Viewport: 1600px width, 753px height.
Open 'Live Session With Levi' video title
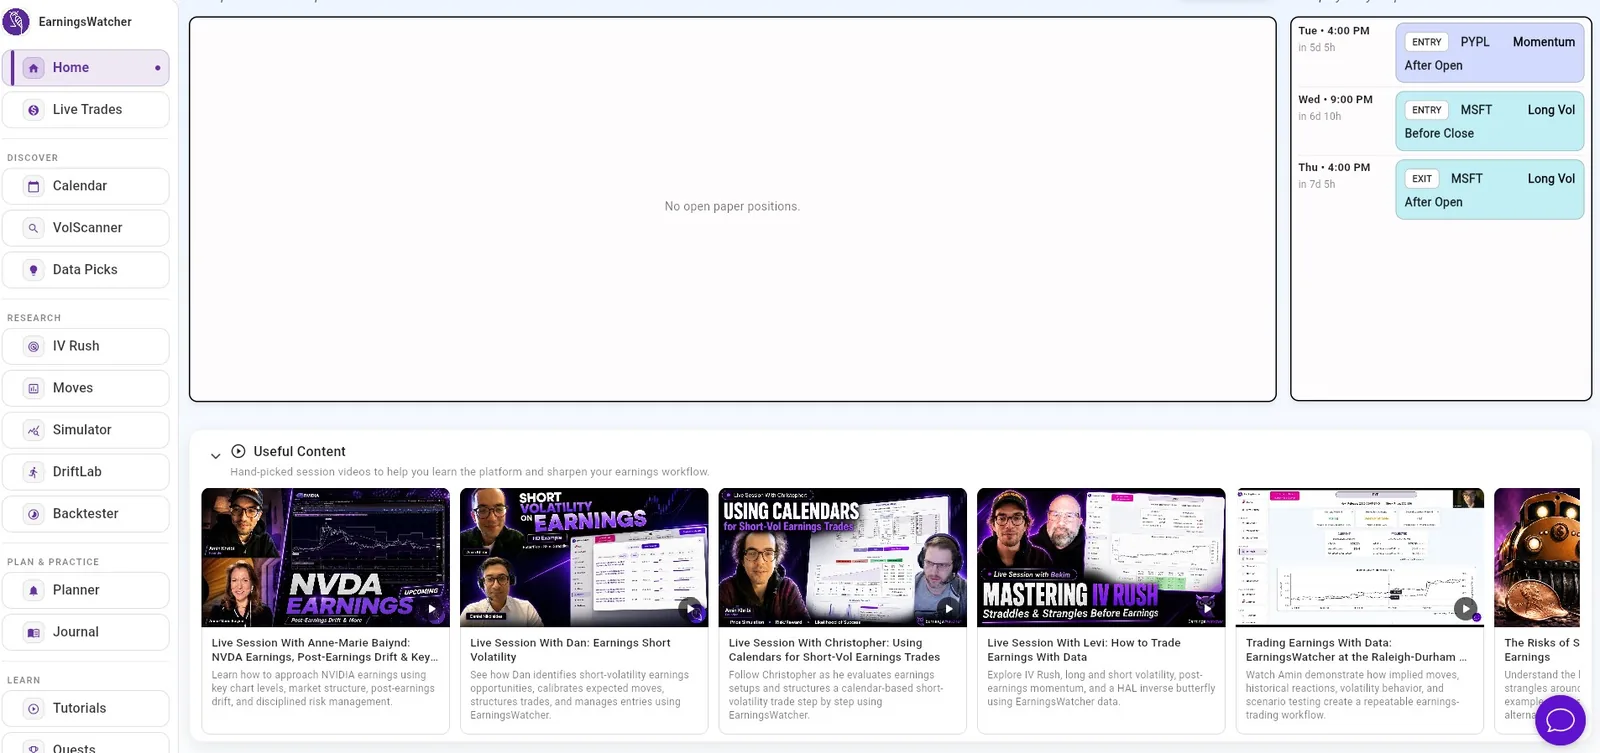click(x=1084, y=650)
